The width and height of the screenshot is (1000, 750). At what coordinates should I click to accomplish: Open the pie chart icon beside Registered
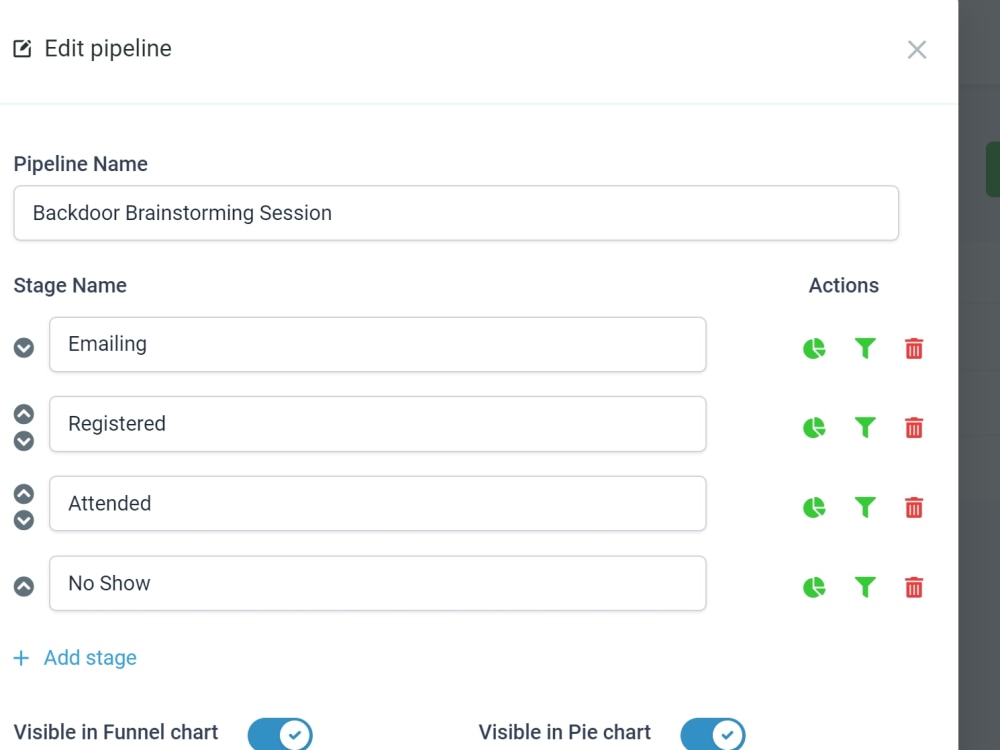(x=814, y=427)
